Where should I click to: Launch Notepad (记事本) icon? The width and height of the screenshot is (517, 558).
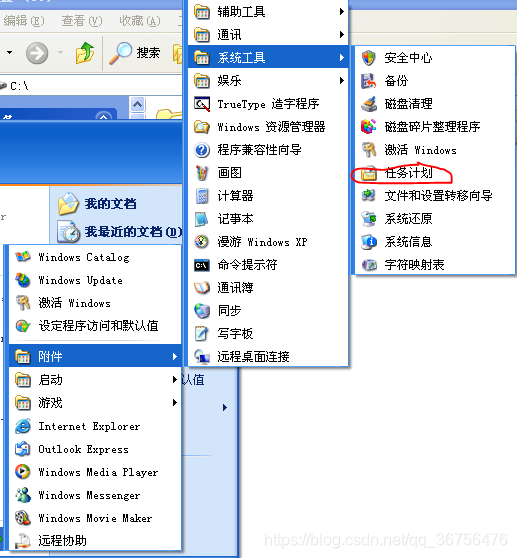coord(202,219)
